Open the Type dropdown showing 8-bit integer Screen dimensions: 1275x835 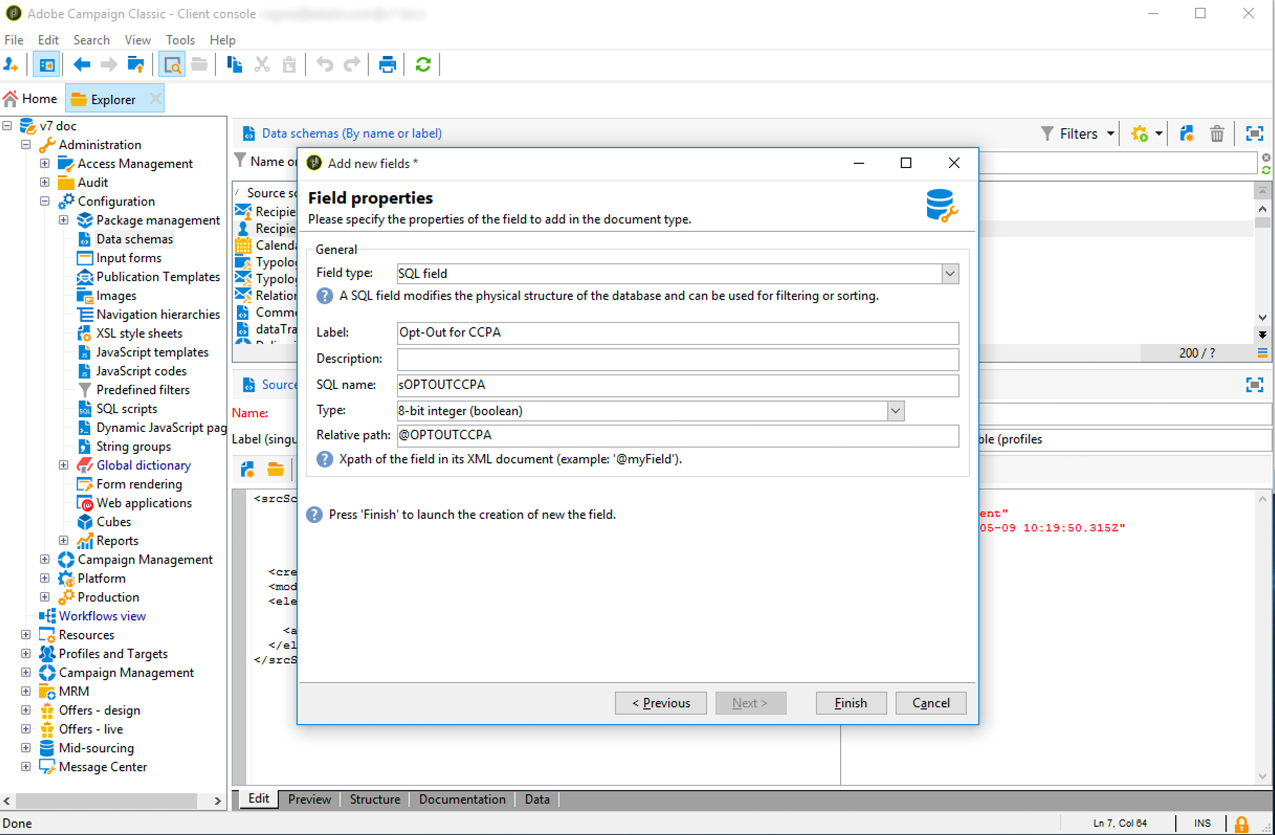coord(895,410)
